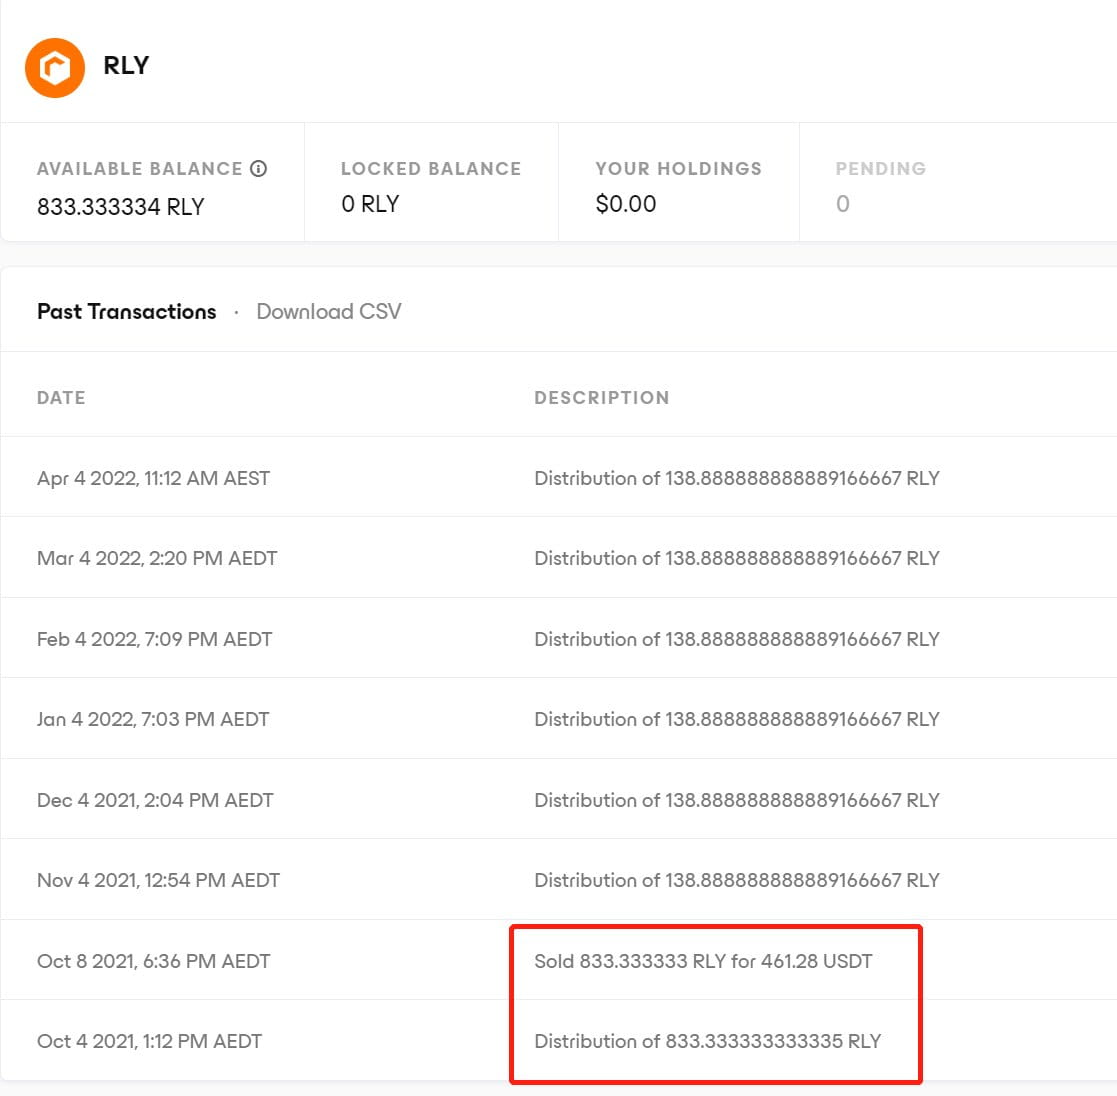This screenshot has height=1096, width=1117.
Task: Click the hexagonal emblem inside the RLY icon
Action: pos(54,67)
